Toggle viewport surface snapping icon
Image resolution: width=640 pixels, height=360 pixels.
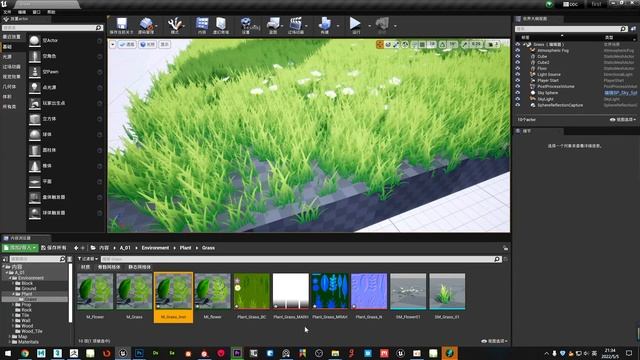[414, 44]
